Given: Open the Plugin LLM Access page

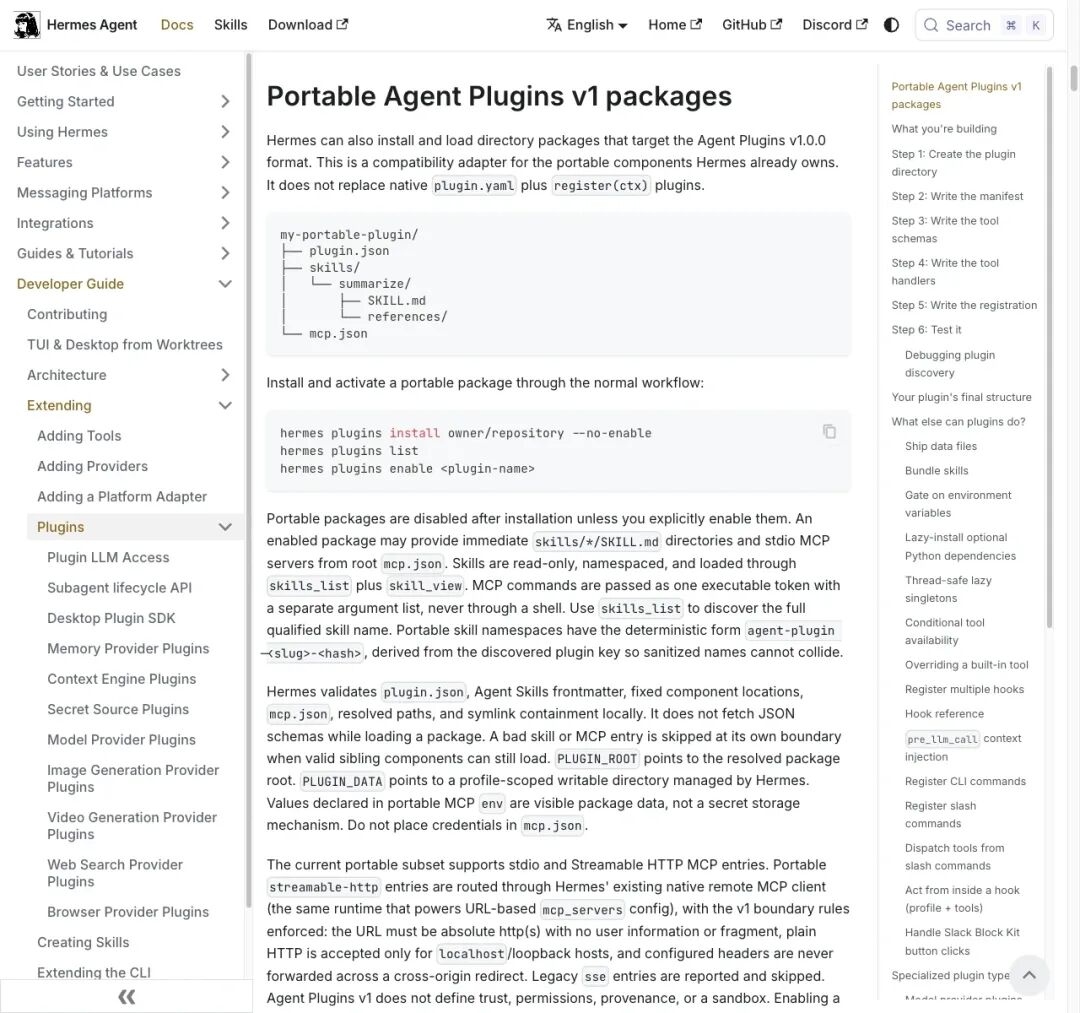Looking at the screenshot, I should tap(108, 557).
